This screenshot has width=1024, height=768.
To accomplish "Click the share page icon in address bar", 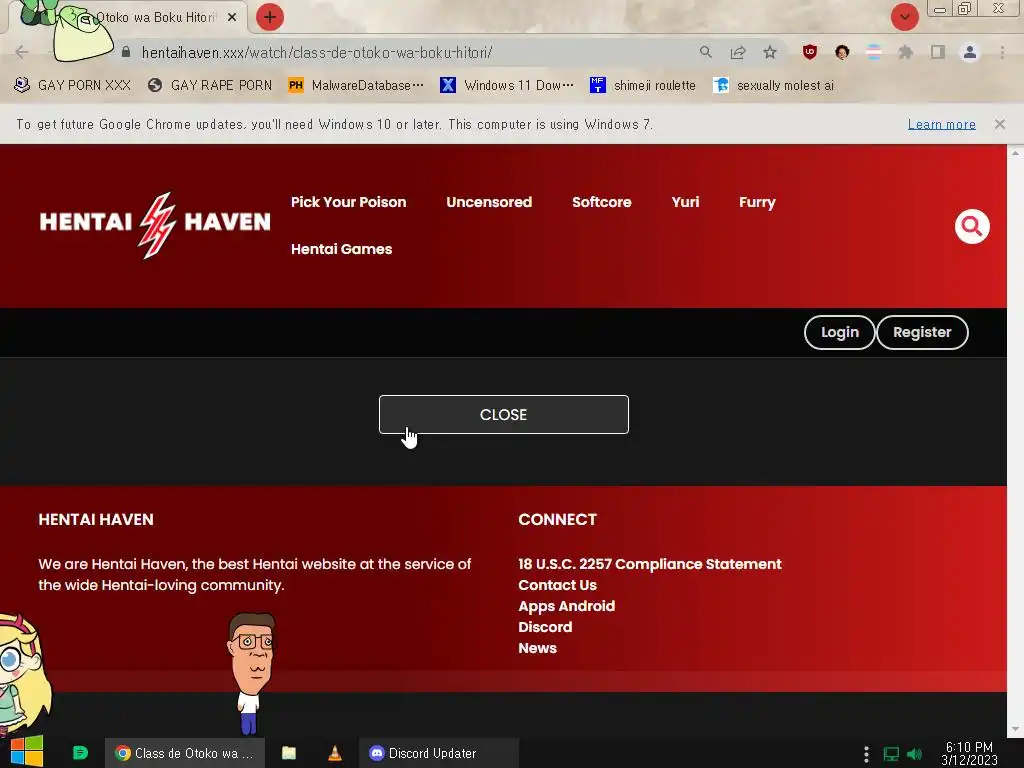I will tap(738, 52).
